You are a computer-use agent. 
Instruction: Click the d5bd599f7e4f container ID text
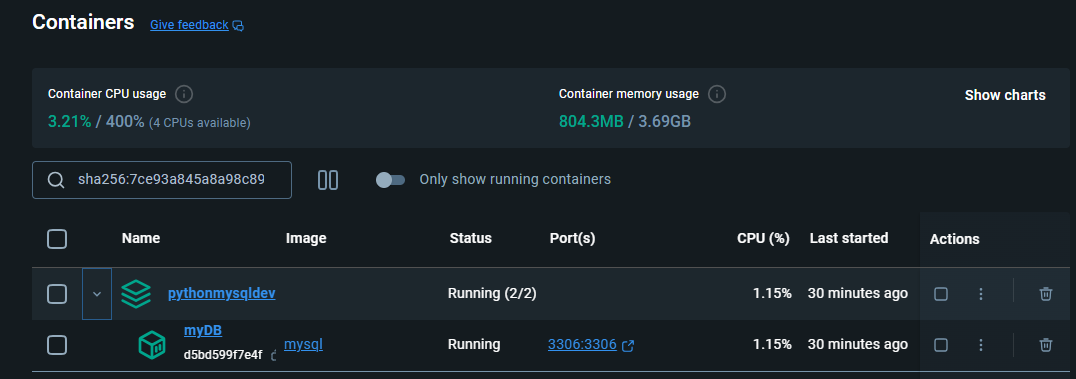(x=223, y=355)
